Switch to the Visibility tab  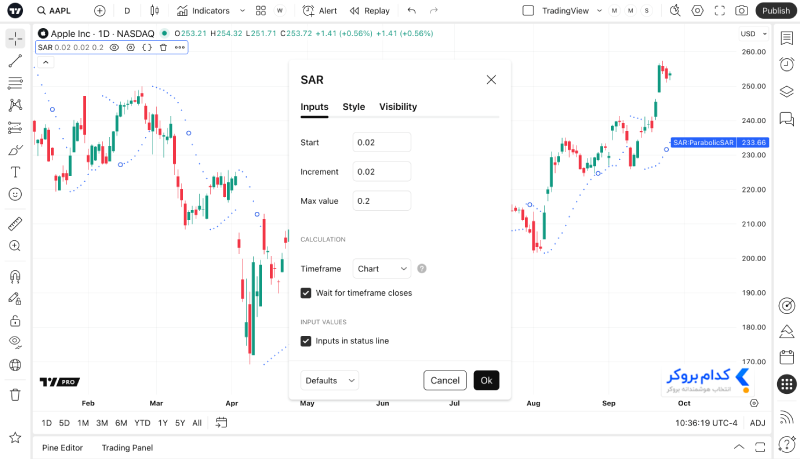coord(398,107)
